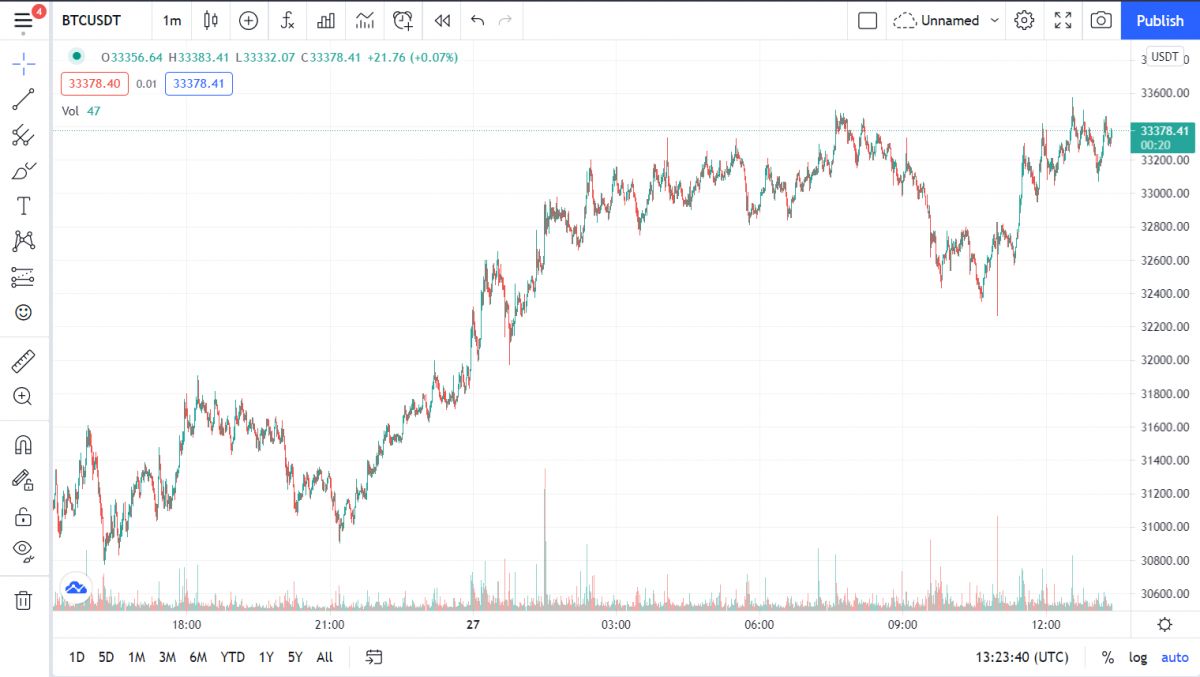Viewport: 1200px width, 677px height.
Task: Open indicator templates
Action: point(365,20)
